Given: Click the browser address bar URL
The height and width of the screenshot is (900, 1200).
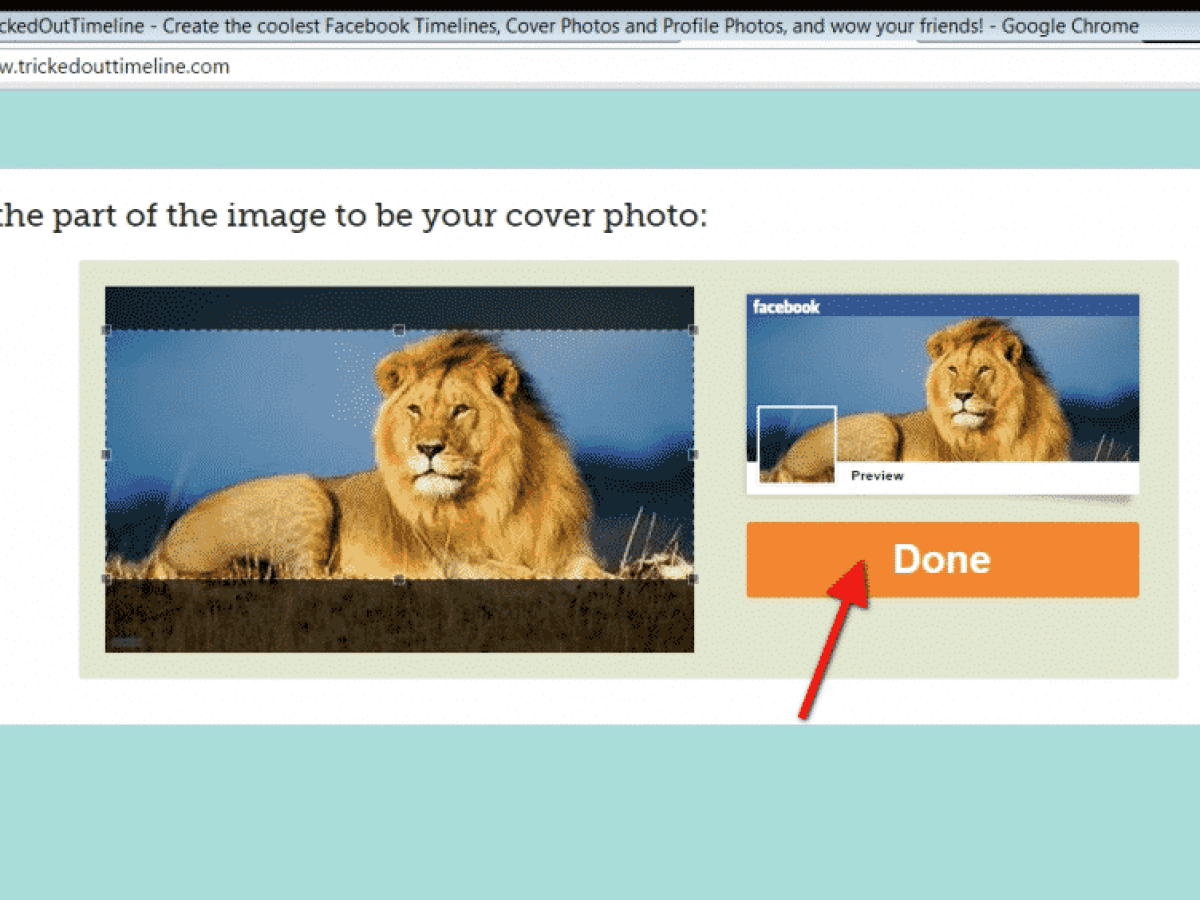Looking at the screenshot, I should 115,67.
